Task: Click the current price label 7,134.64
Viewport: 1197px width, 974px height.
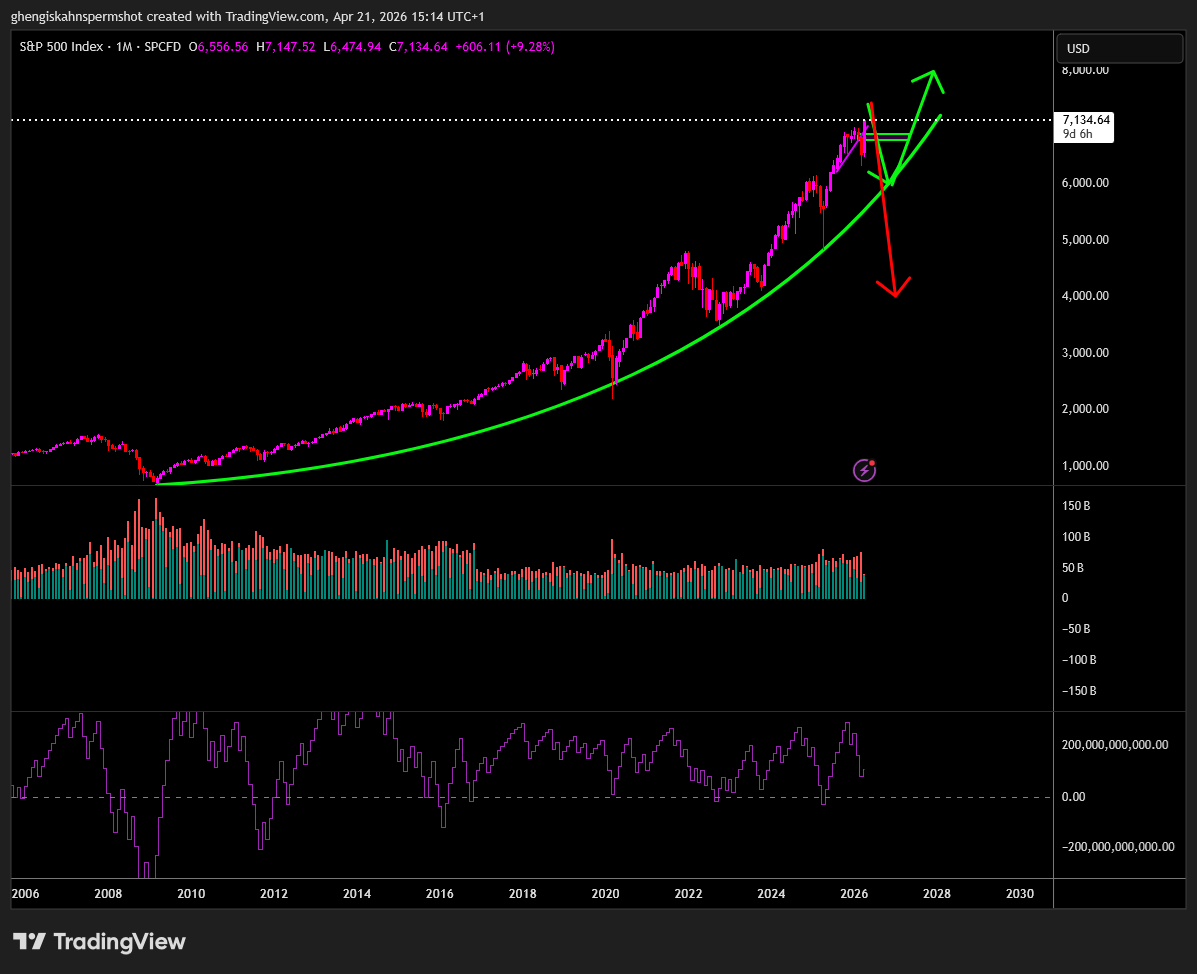Action: tap(1086, 120)
